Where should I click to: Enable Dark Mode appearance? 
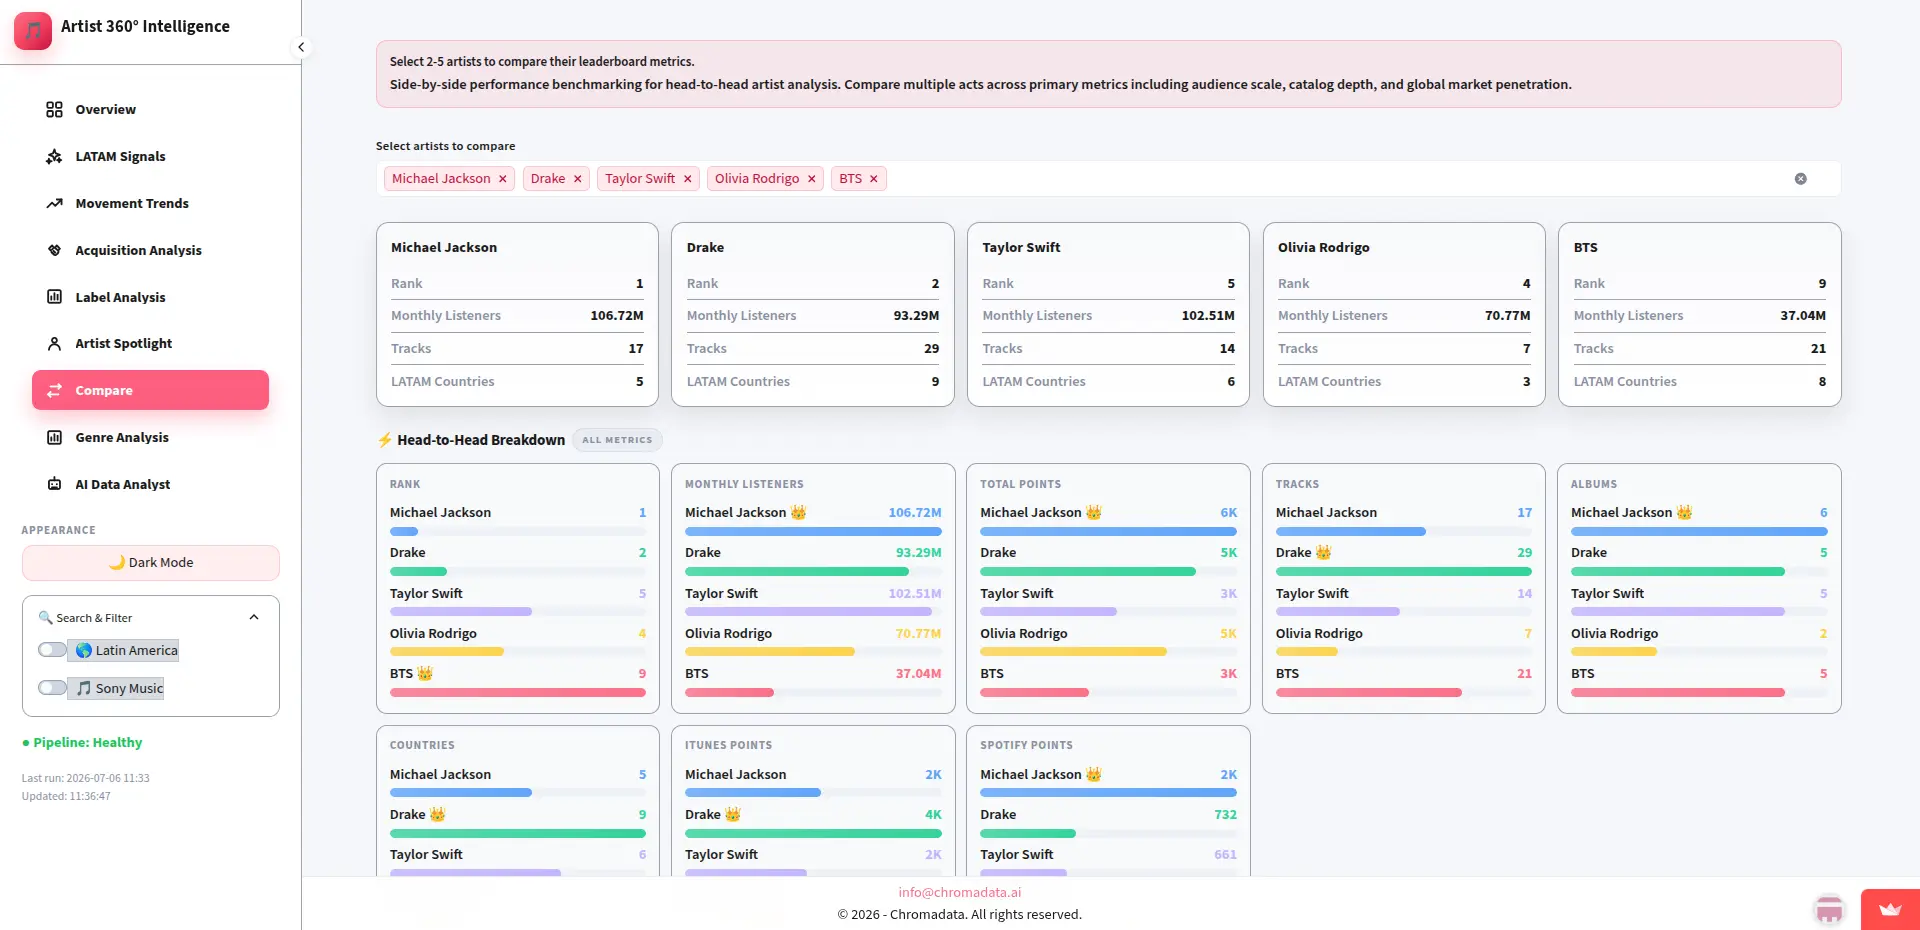coord(151,563)
